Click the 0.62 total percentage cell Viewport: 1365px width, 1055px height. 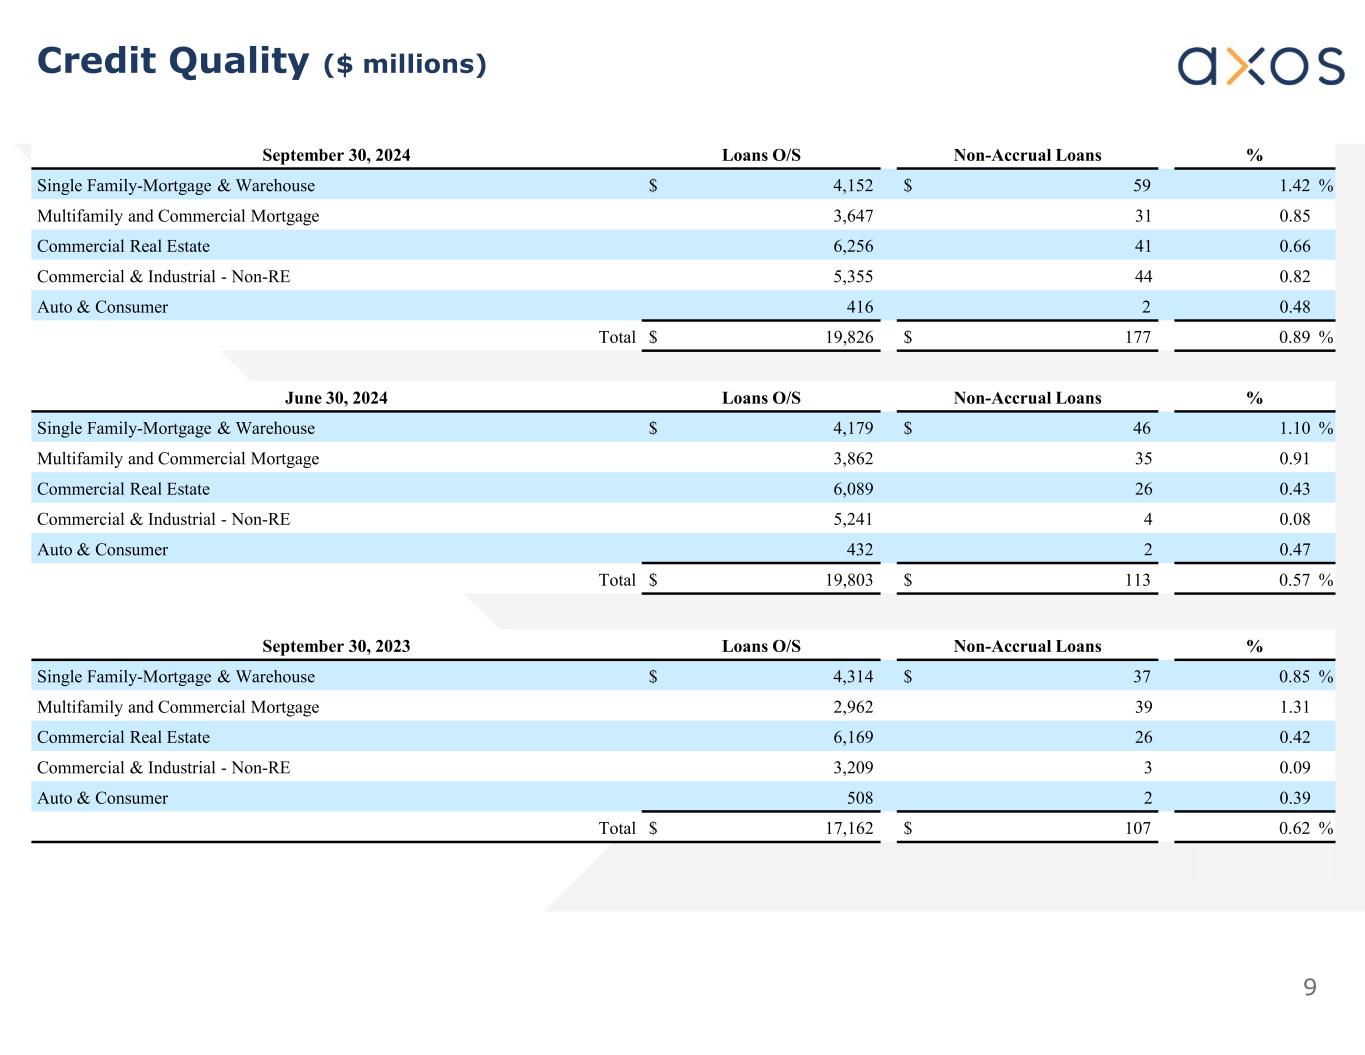[1294, 828]
